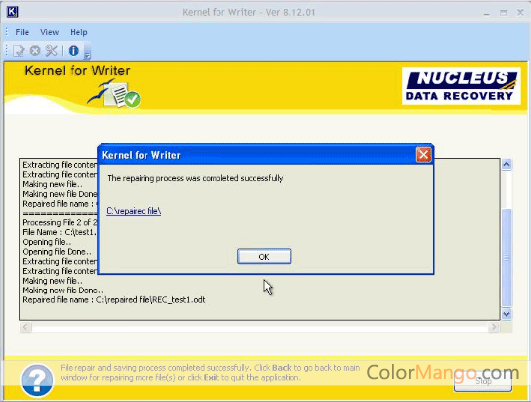Confirm the dialog with OK button

tap(264, 256)
